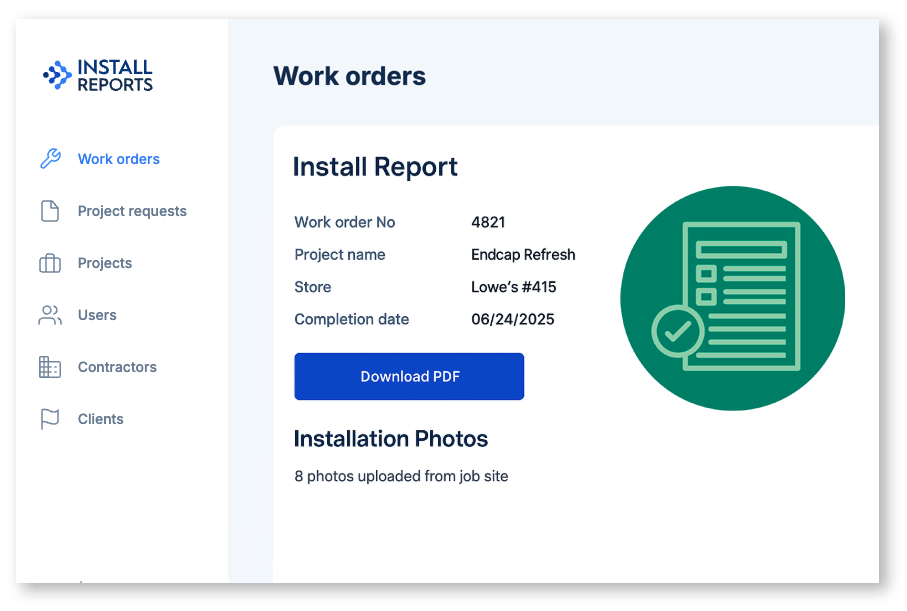Click the completion date 06/24/2025
The height and width of the screenshot is (611, 907).
[512, 318]
